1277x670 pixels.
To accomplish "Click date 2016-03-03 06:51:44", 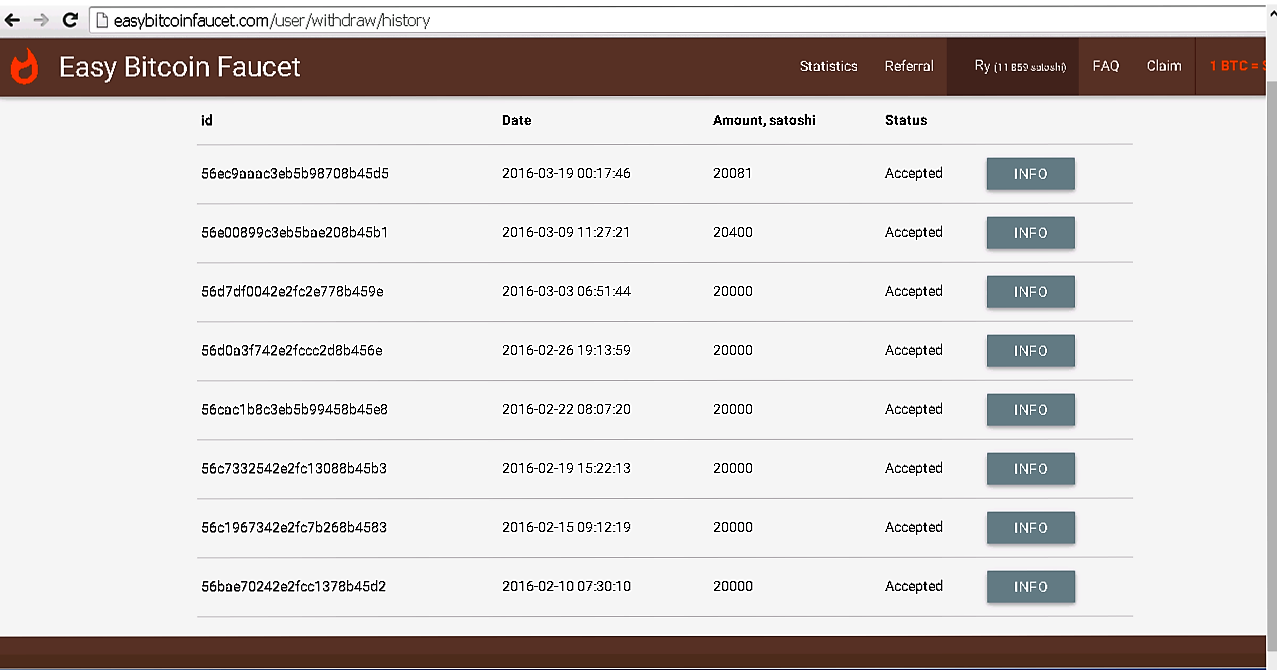I will pyautogui.click(x=566, y=291).
